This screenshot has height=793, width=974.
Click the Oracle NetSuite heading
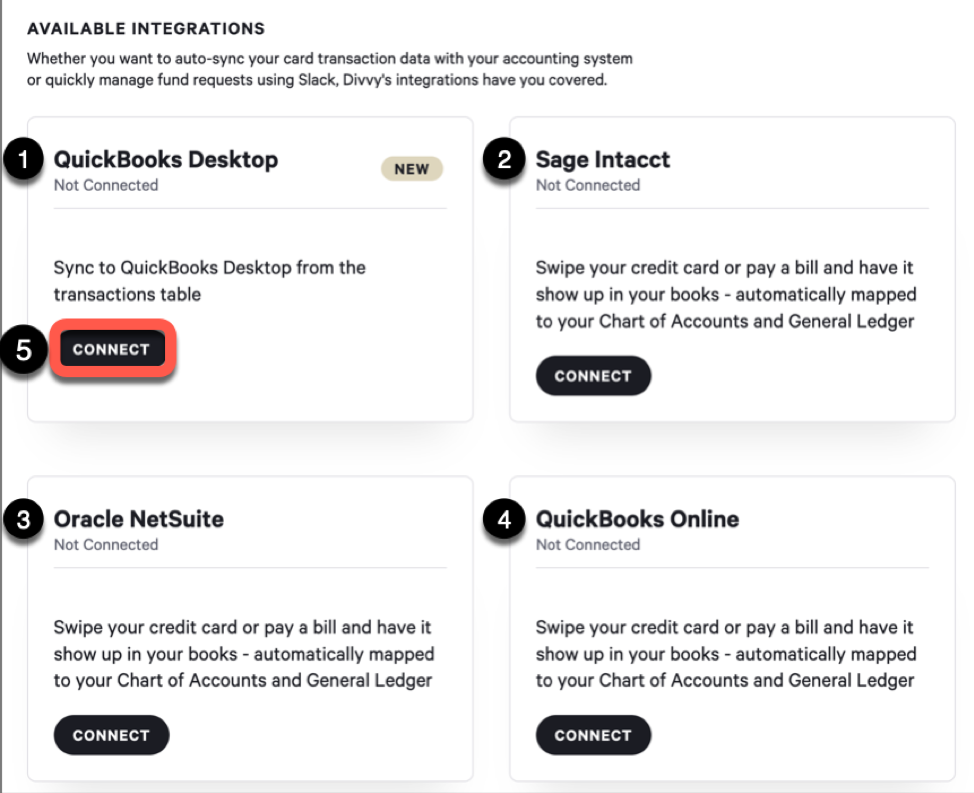pyautogui.click(x=139, y=519)
